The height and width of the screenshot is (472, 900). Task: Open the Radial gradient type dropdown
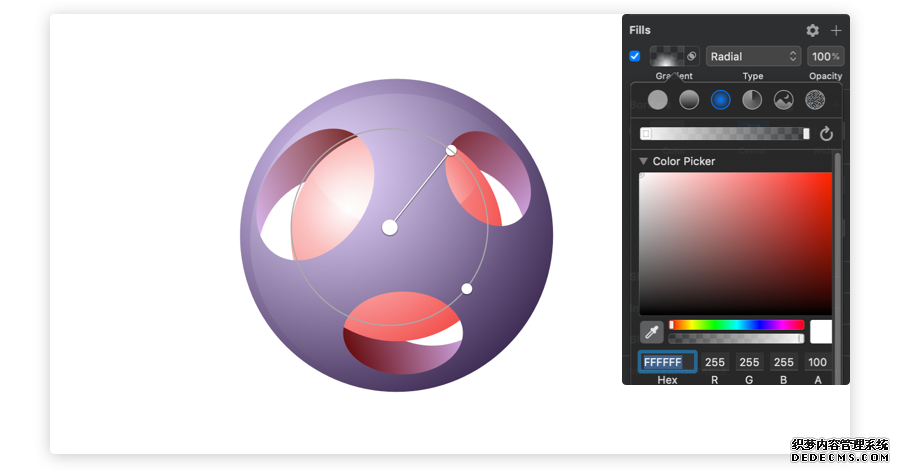pos(753,56)
